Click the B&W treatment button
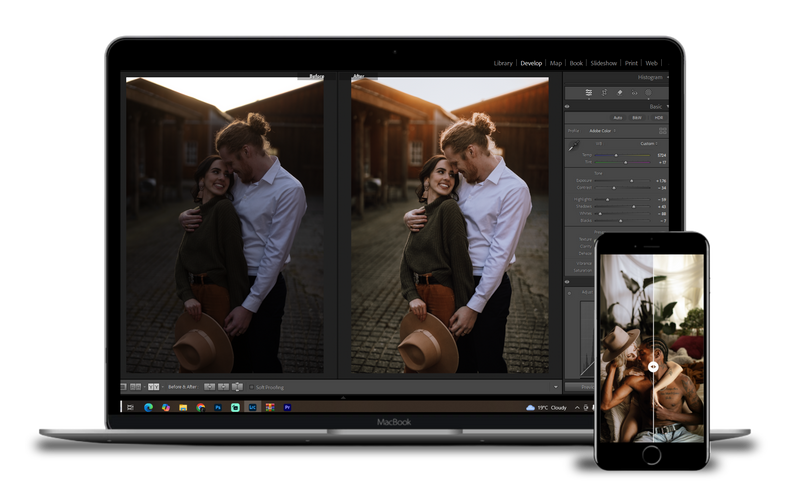The height and width of the screenshot is (500, 800). (x=637, y=118)
